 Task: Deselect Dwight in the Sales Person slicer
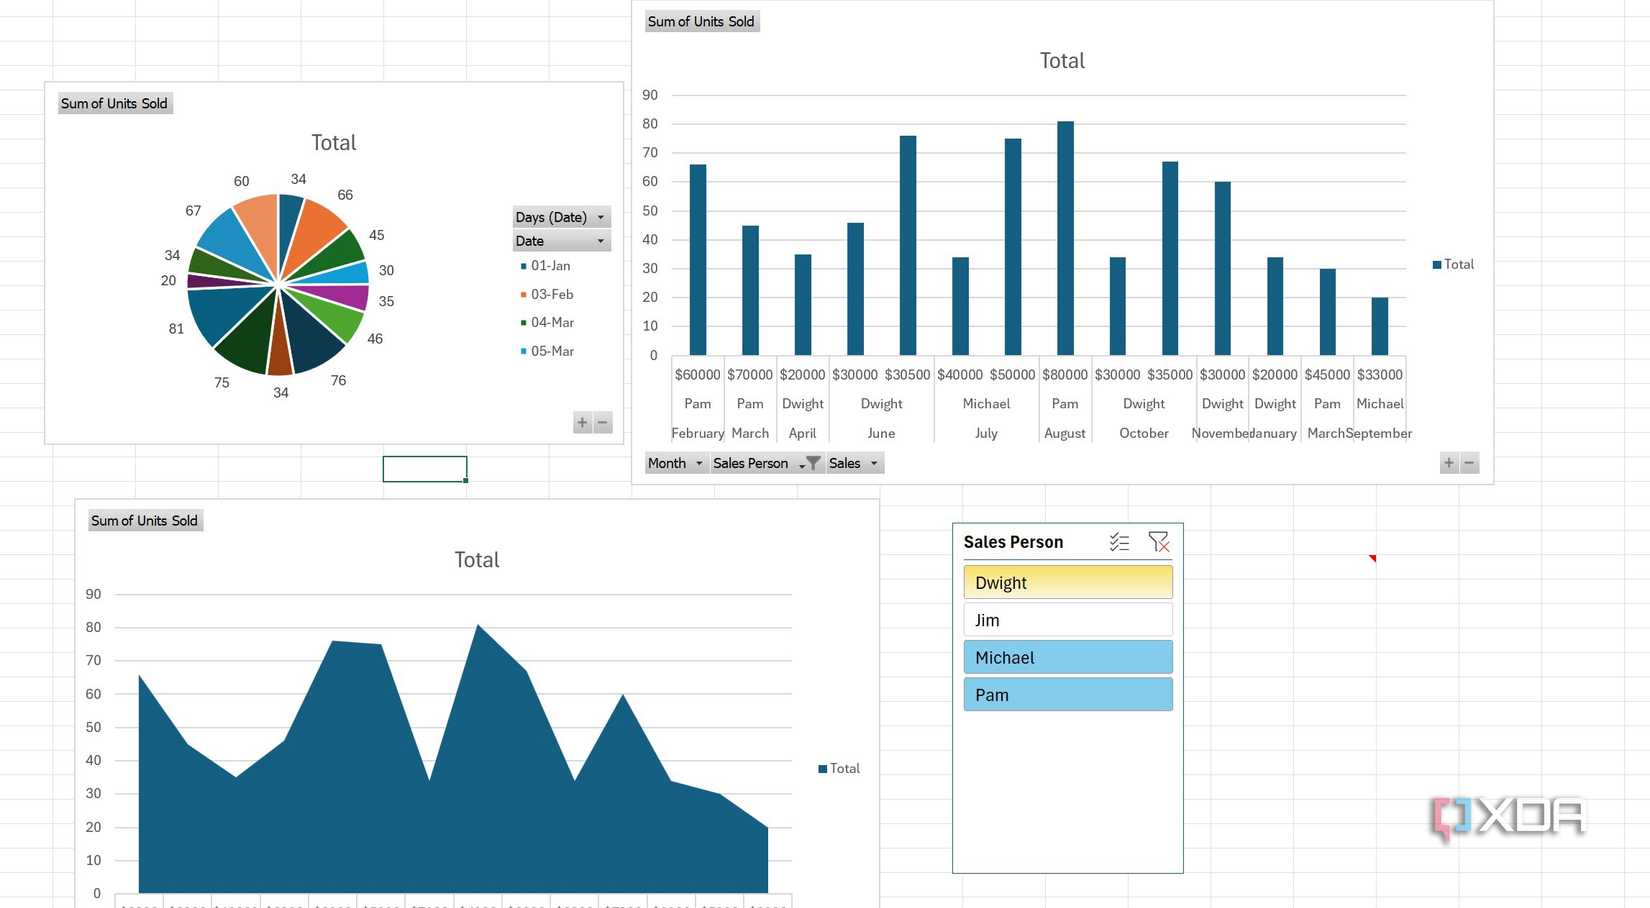pyautogui.click(x=1067, y=581)
